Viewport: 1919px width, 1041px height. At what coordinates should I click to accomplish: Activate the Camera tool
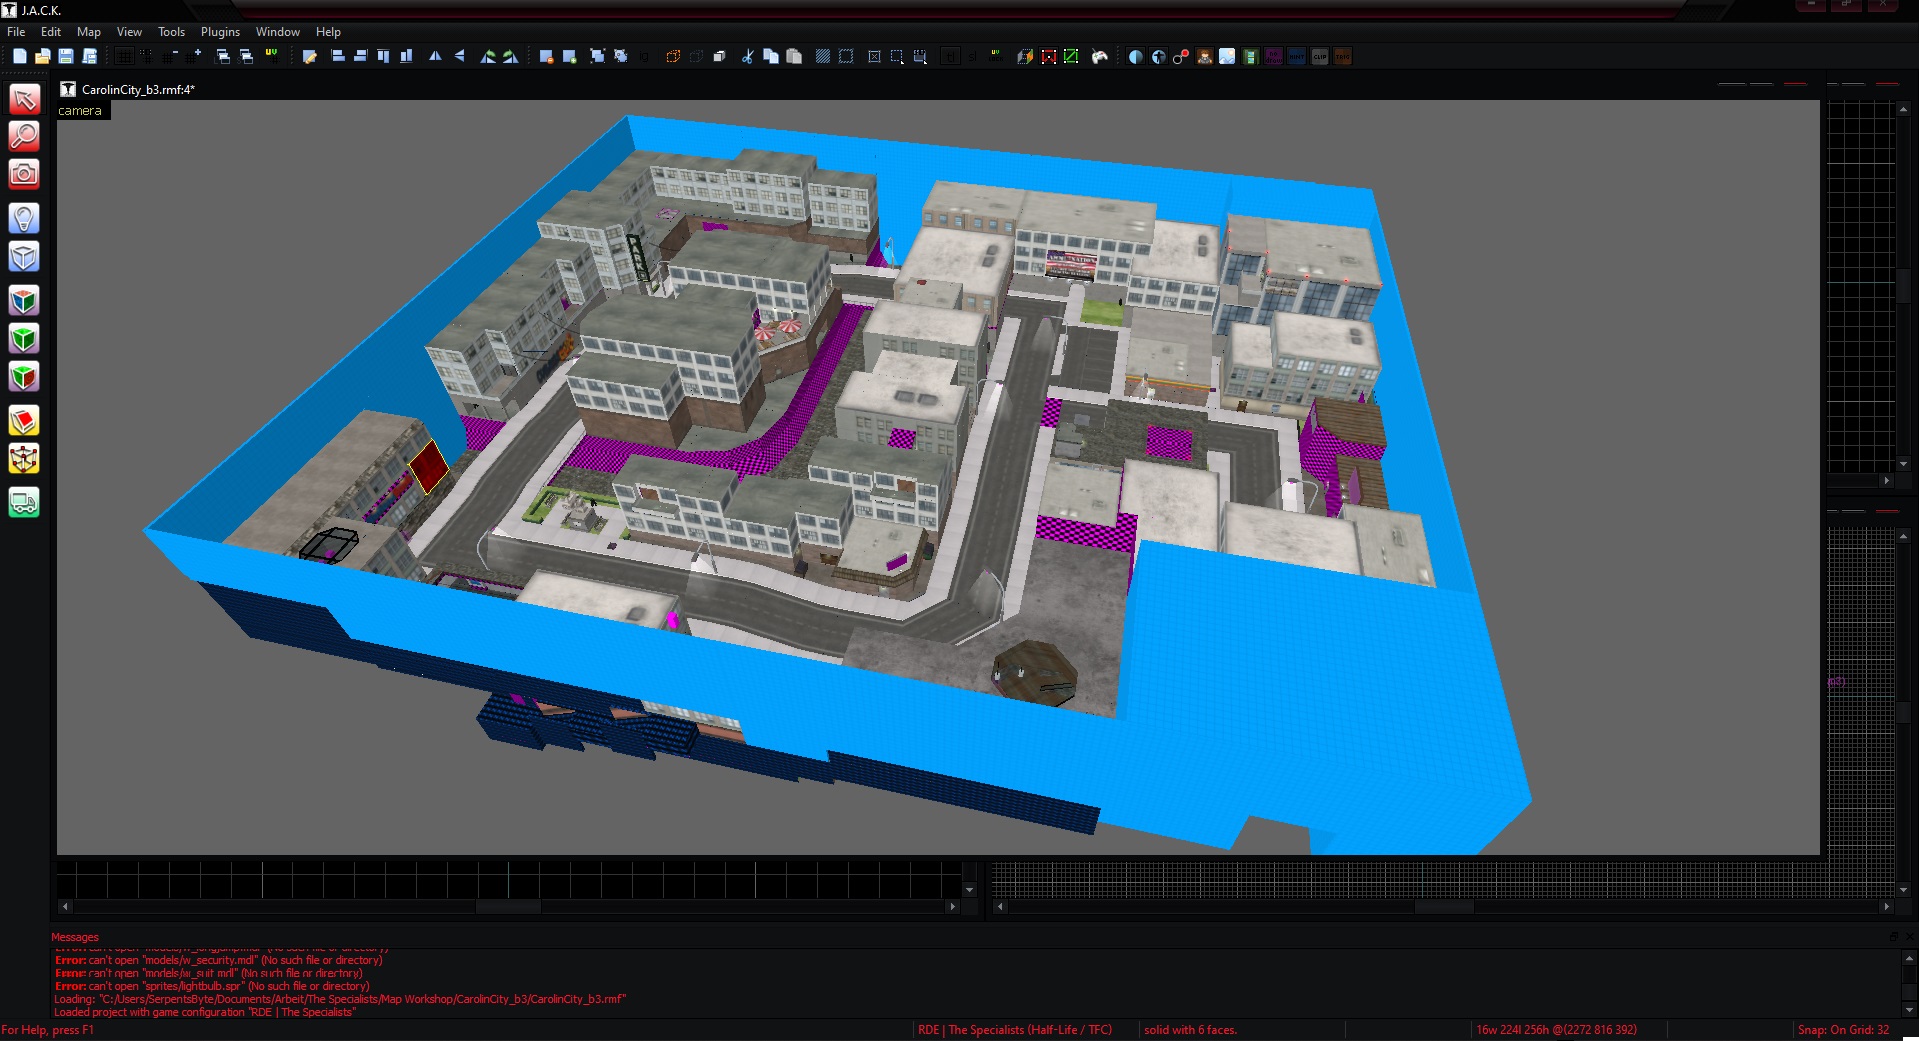pos(24,174)
